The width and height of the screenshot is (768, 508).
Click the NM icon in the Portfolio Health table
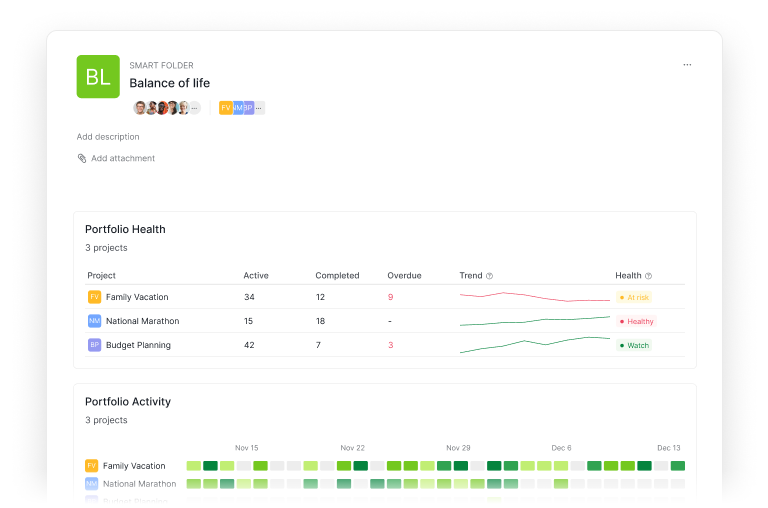(95, 321)
